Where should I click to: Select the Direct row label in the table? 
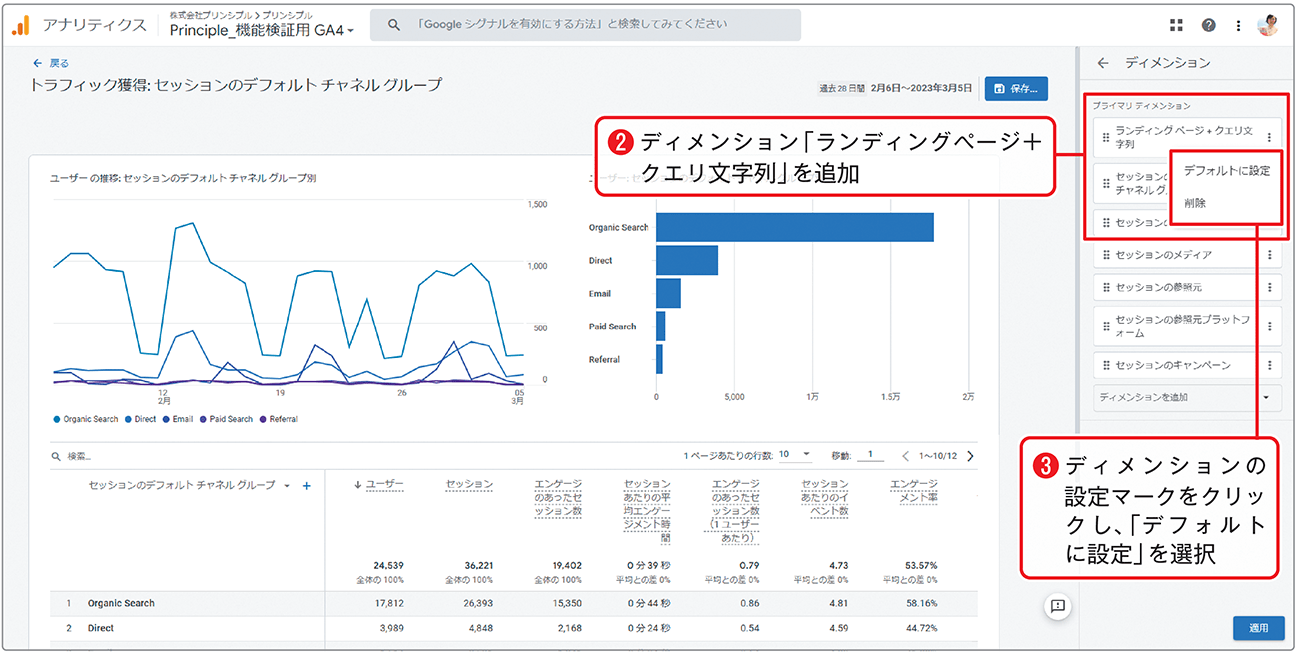click(x=101, y=629)
